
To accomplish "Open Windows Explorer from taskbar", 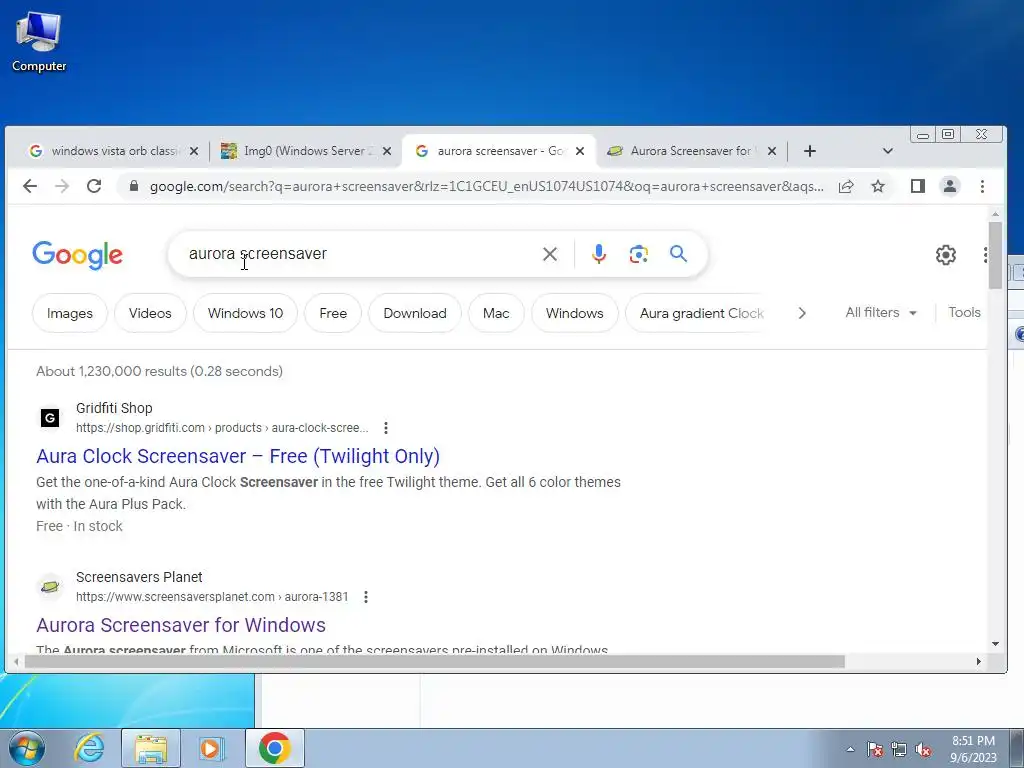I will pos(151,748).
